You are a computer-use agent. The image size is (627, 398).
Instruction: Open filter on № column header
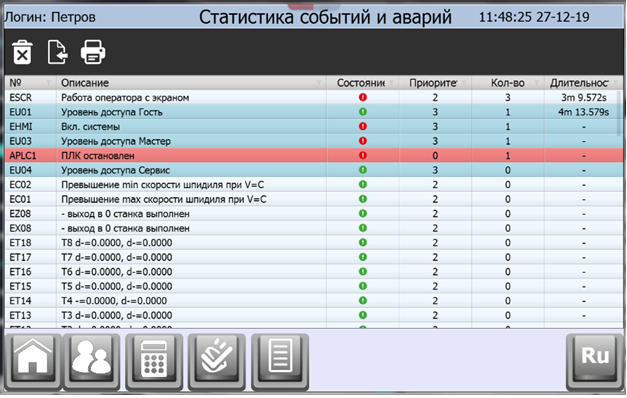(48, 83)
